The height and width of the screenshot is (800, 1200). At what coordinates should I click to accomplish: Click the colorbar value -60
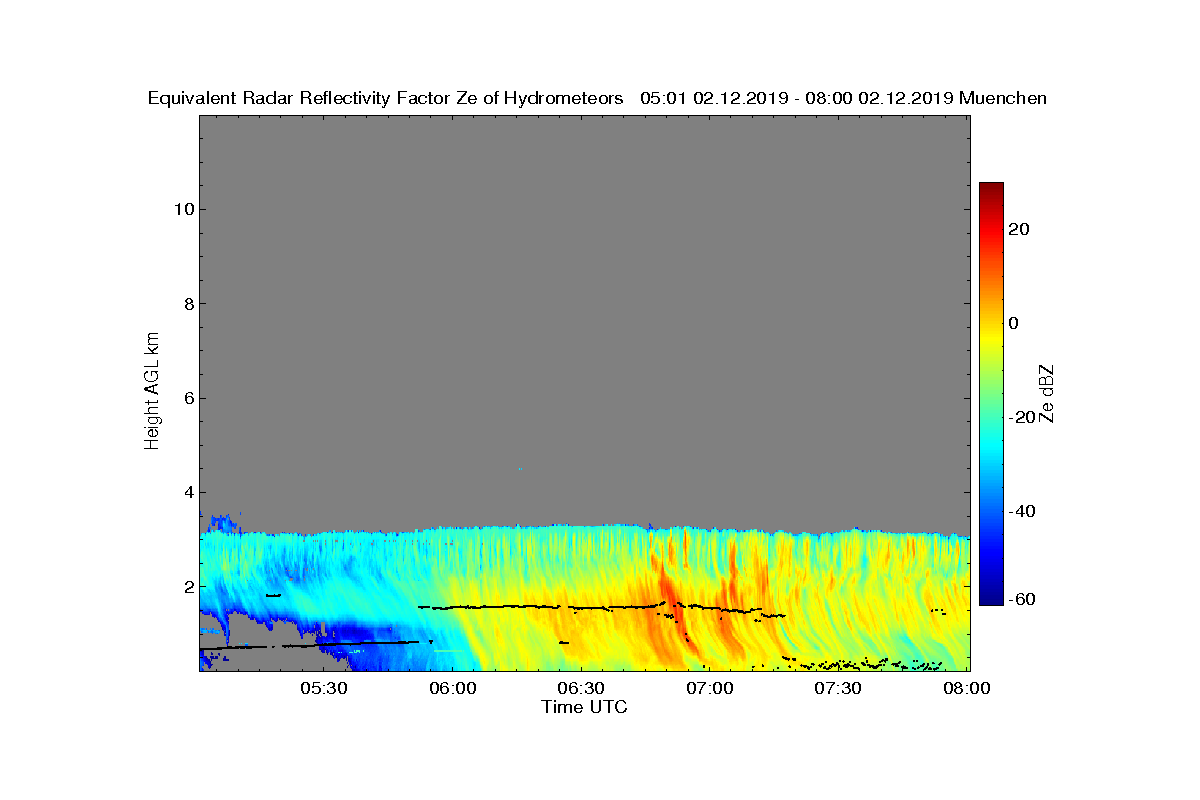(1022, 599)
